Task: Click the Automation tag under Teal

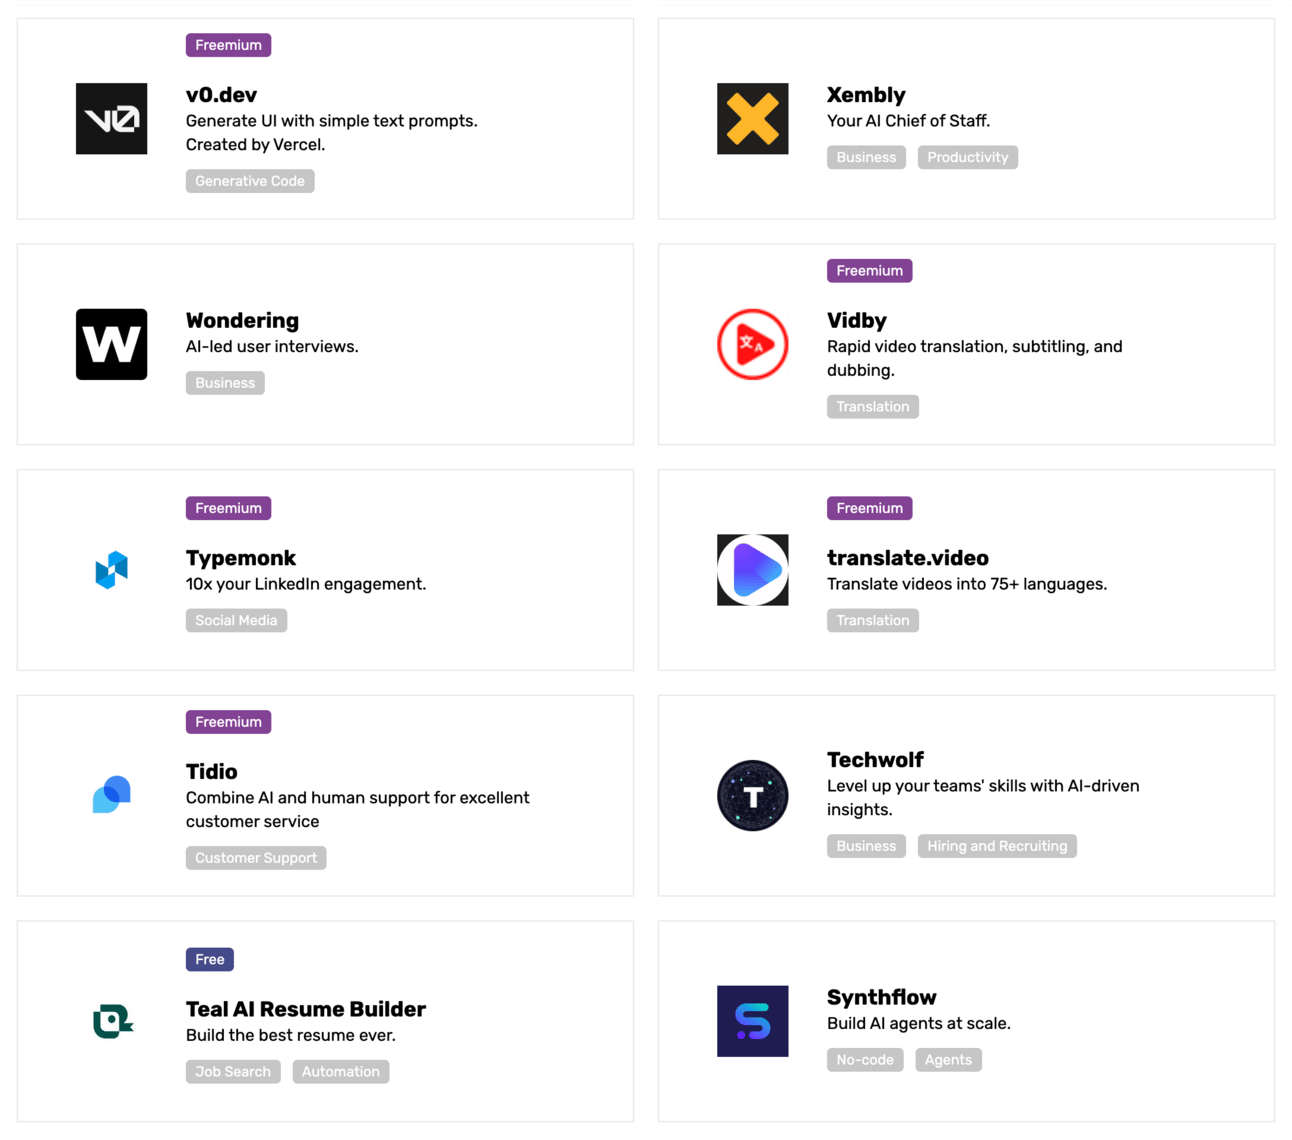Action: tap(341, 1071)
